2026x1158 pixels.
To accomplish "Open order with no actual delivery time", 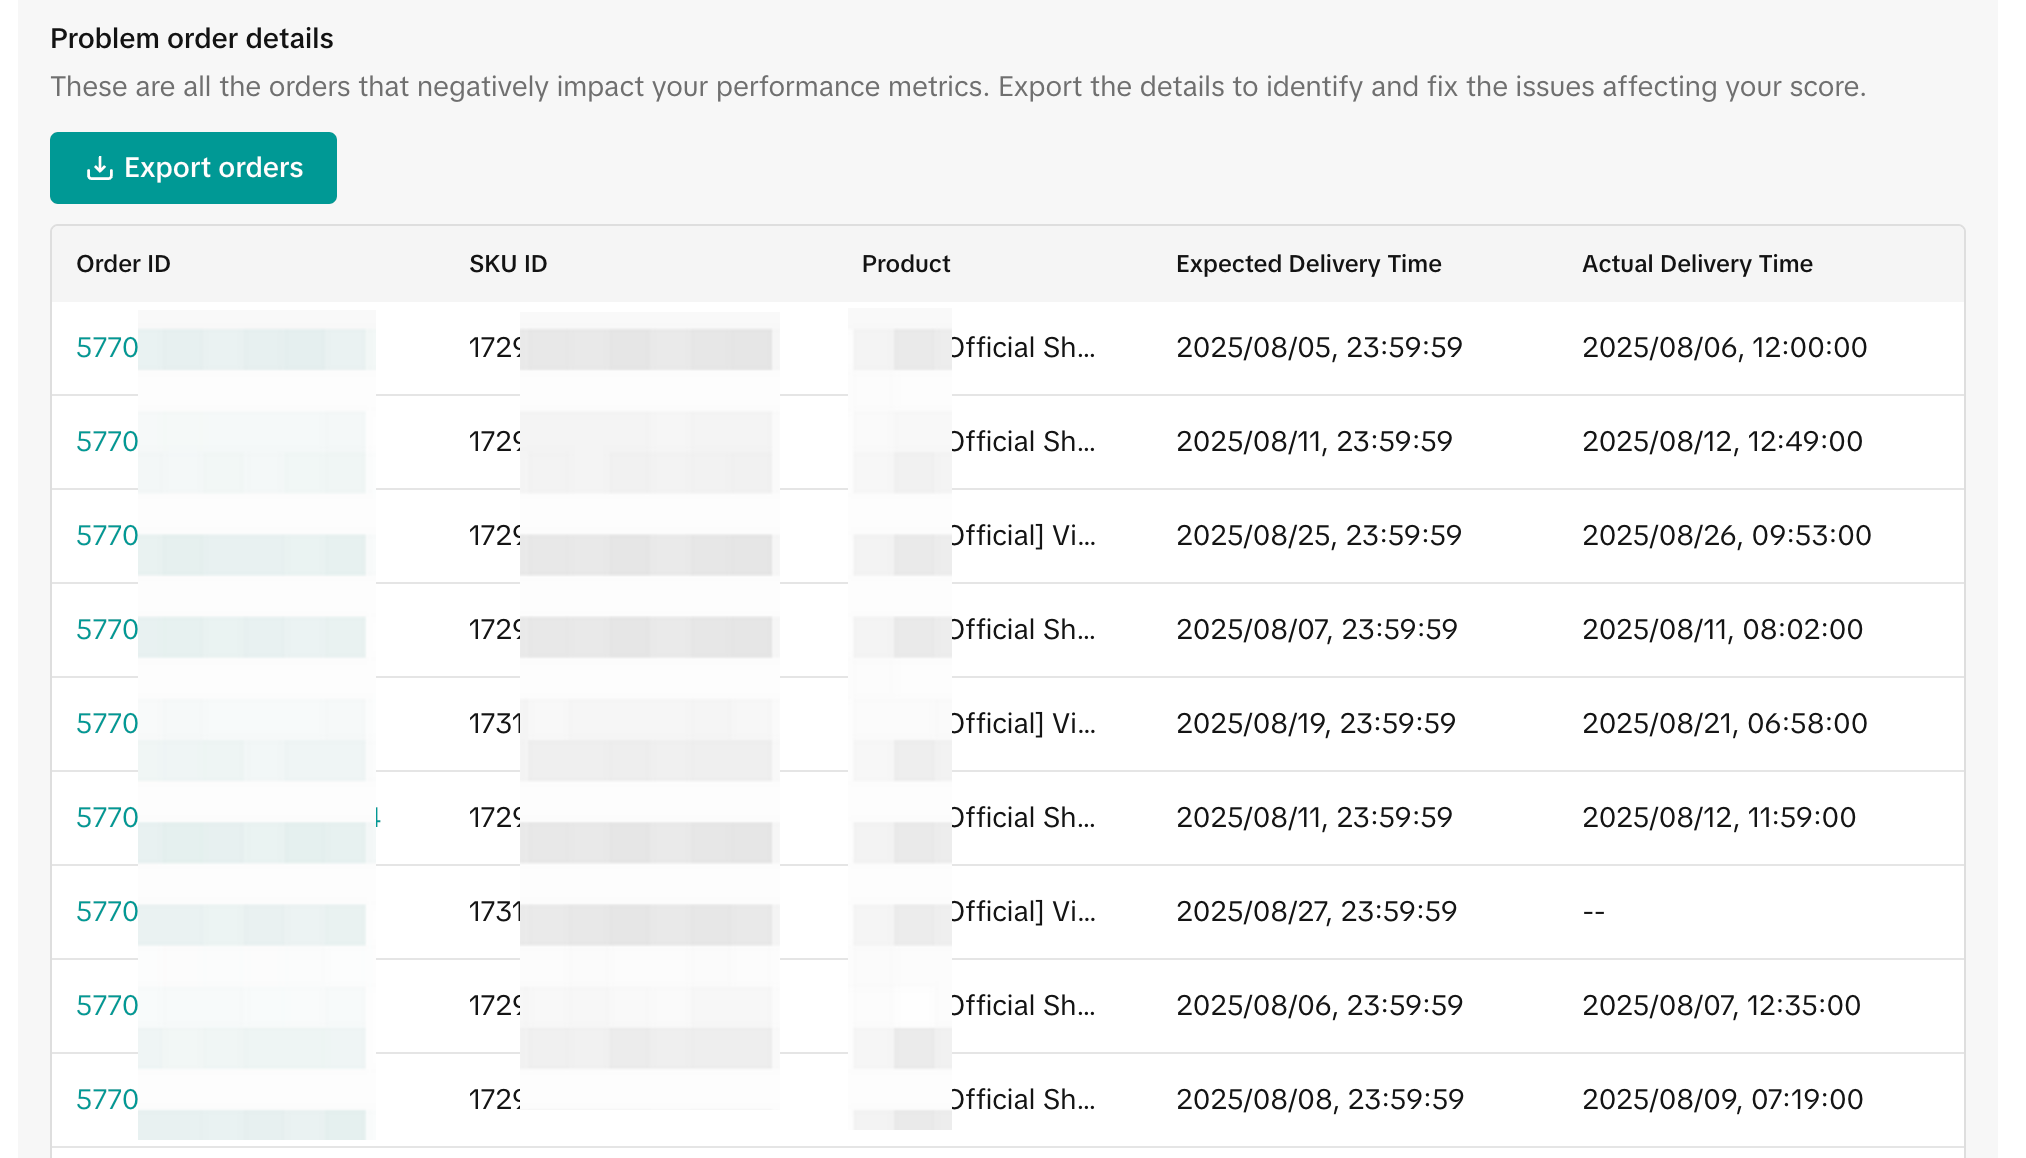I will (108, 912).
